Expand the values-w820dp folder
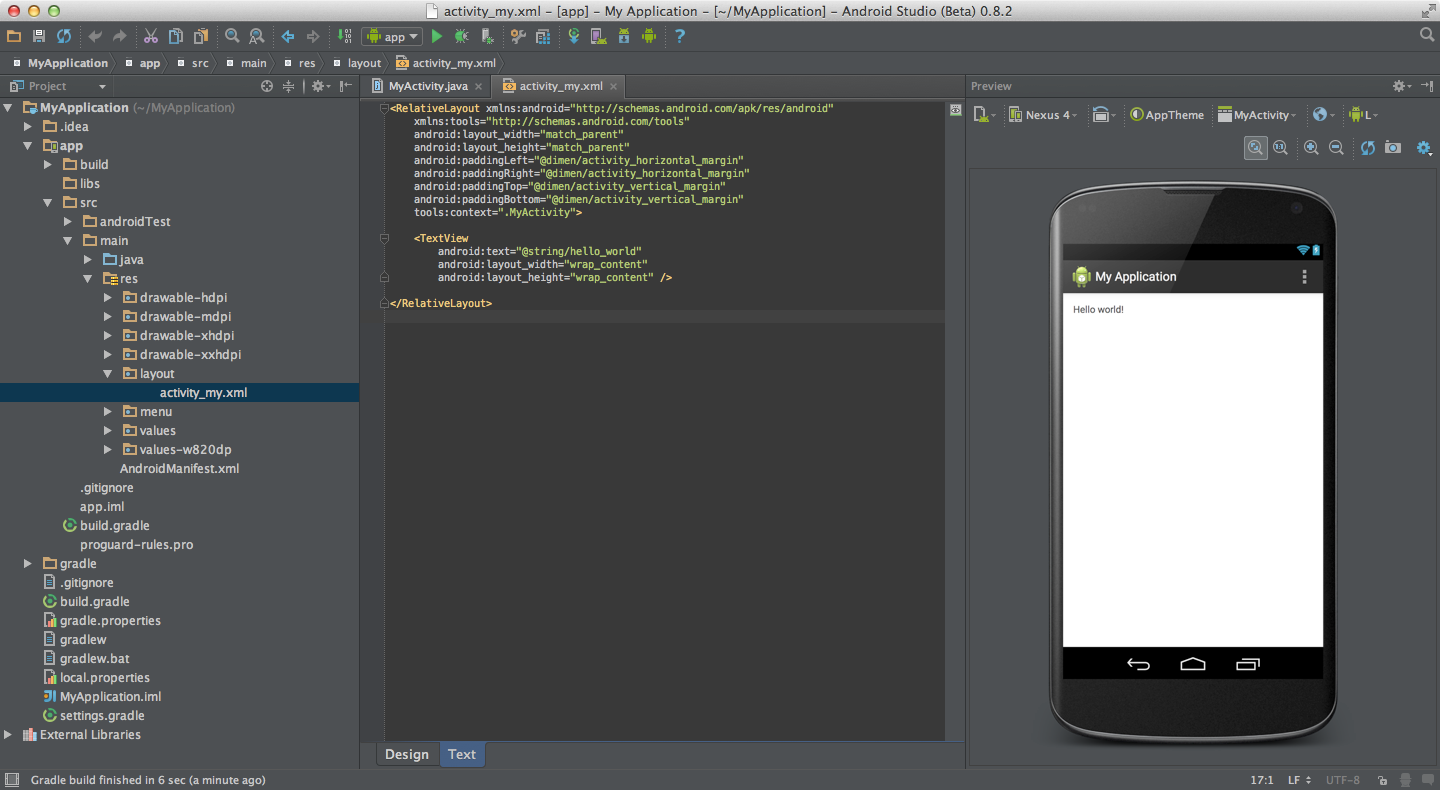Image resolution: width=1440 pixels, height=790 pixels. 108,449
